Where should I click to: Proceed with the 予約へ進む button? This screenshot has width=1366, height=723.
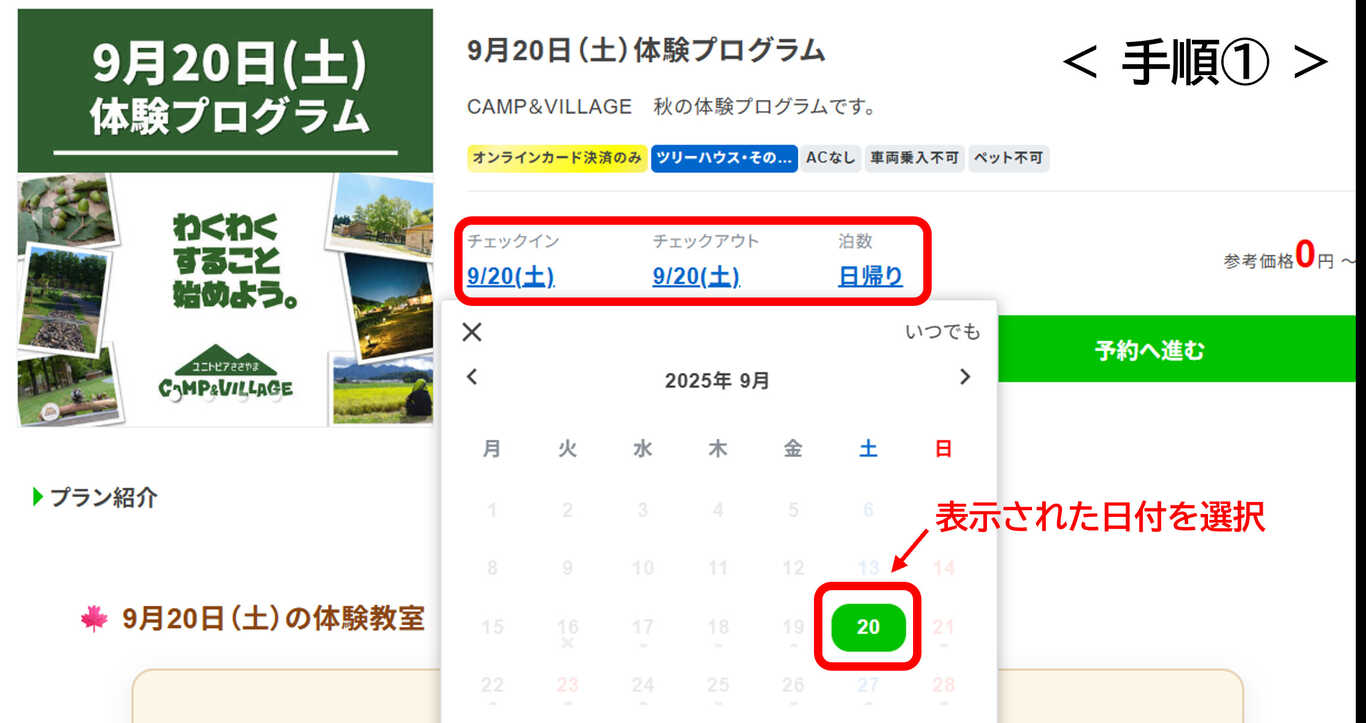click(1149, 349)
